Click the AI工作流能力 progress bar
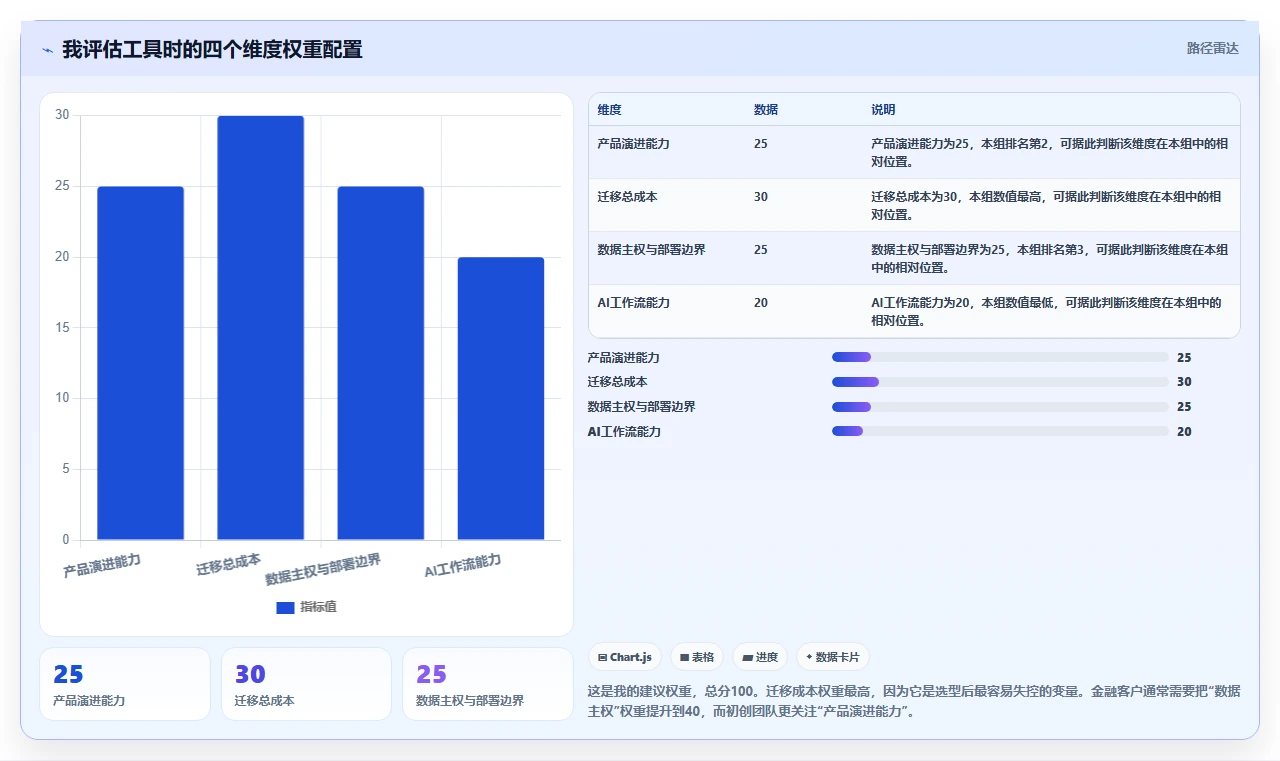The width and height of the screenshot is (1280, 761). click(1000, 431)
